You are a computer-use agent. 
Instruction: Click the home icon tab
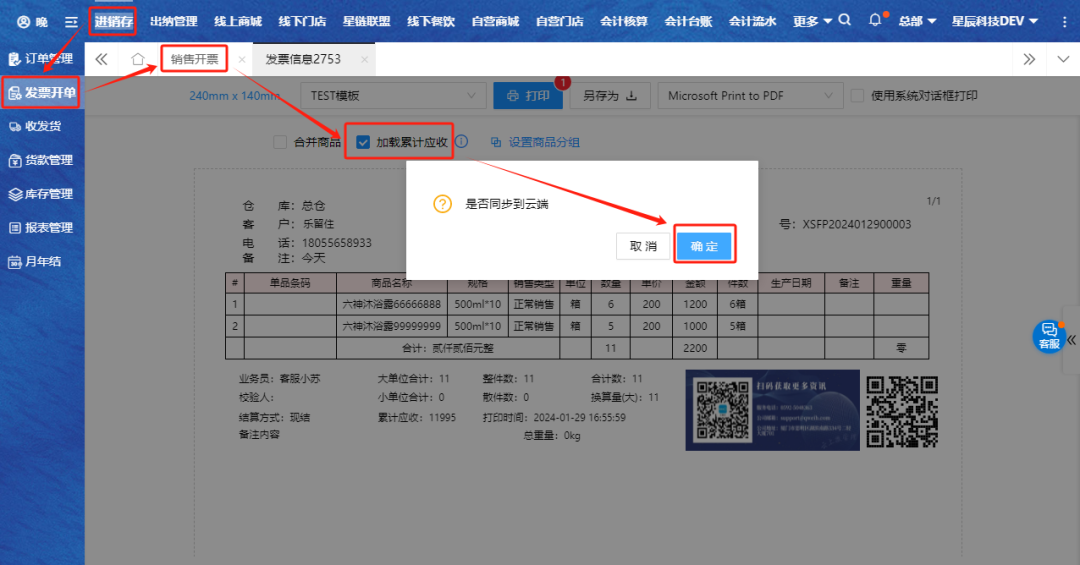(x=138, y=59)
